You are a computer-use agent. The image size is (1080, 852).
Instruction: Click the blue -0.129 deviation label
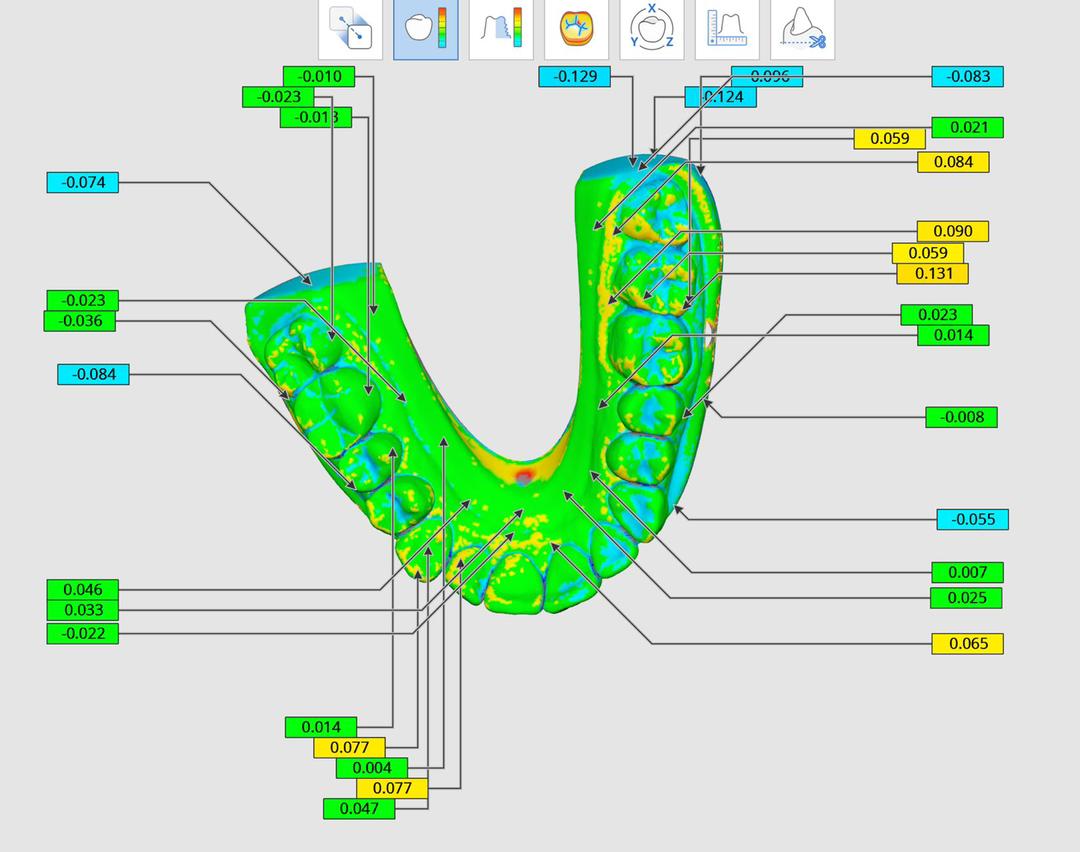[x=574, y=76]
